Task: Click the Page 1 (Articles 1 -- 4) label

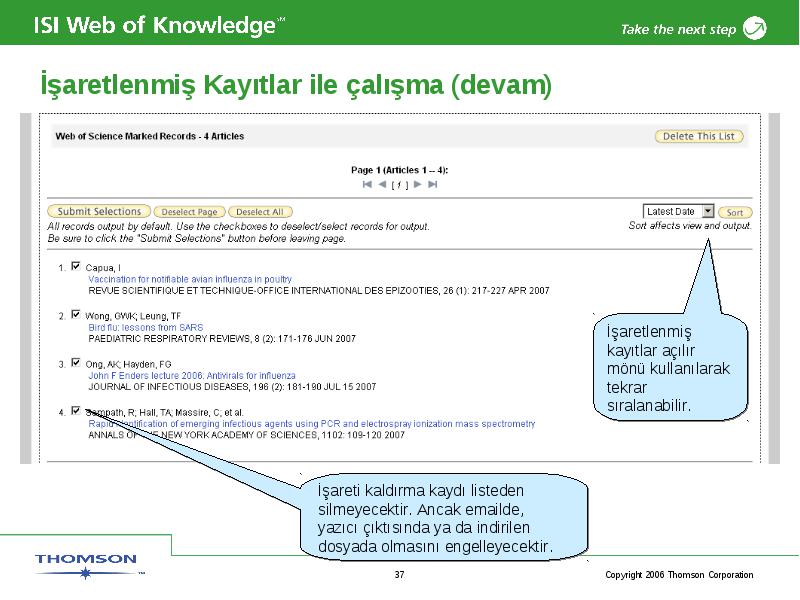Action: click(x=399, y=170)
